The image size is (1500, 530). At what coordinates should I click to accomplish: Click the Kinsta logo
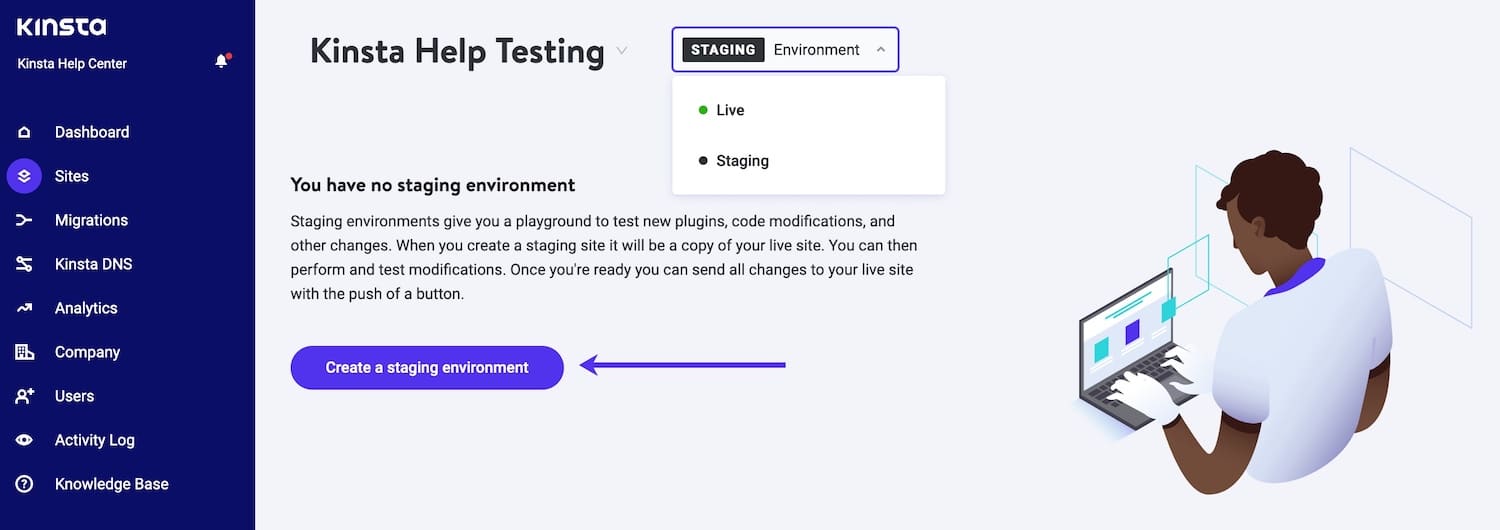tap(61, 27)
